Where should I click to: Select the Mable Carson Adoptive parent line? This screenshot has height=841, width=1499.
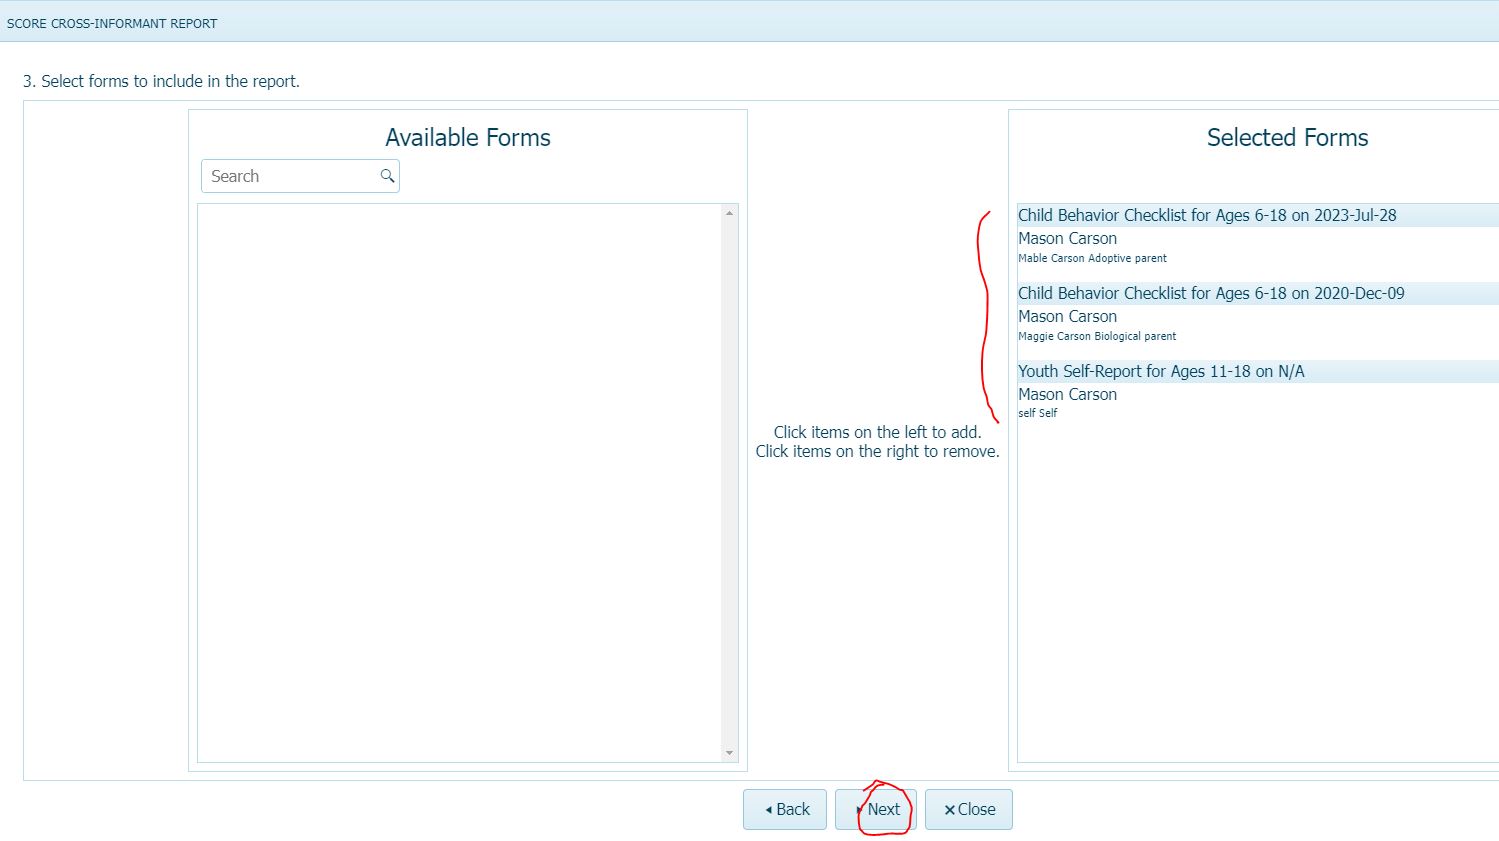(x=1092, y=258)
